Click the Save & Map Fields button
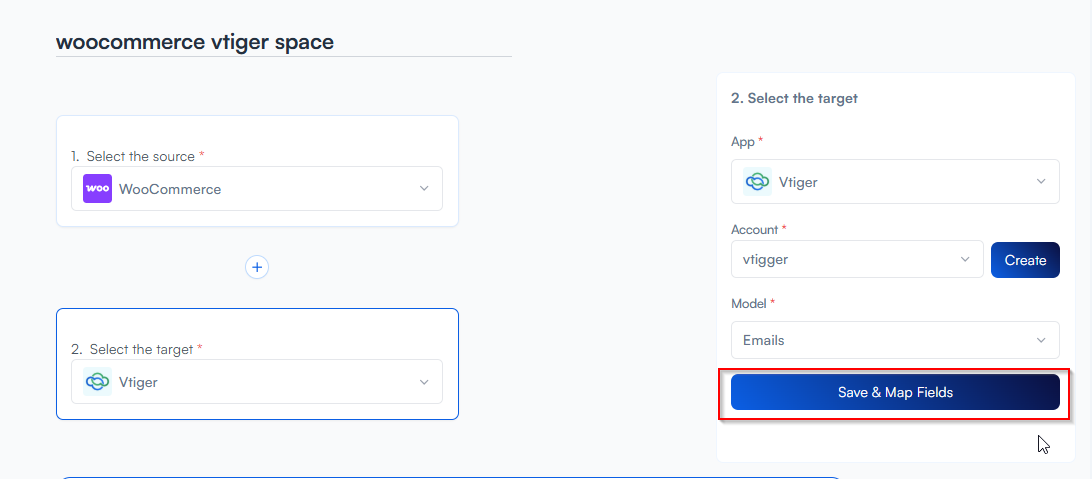 point(895,393)
